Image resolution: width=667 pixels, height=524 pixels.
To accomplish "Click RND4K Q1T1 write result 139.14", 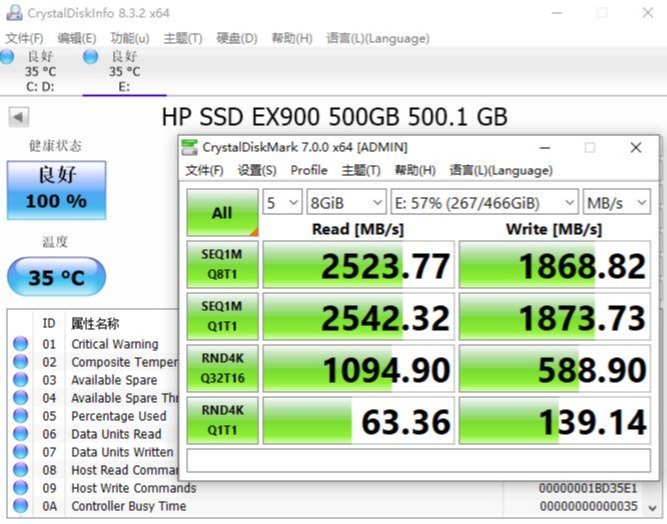I will pyautogui.click(x=555, y=420).
